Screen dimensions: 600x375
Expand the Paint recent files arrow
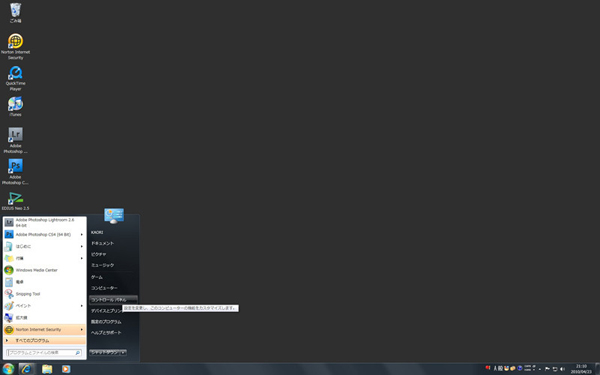coord(82,306)
